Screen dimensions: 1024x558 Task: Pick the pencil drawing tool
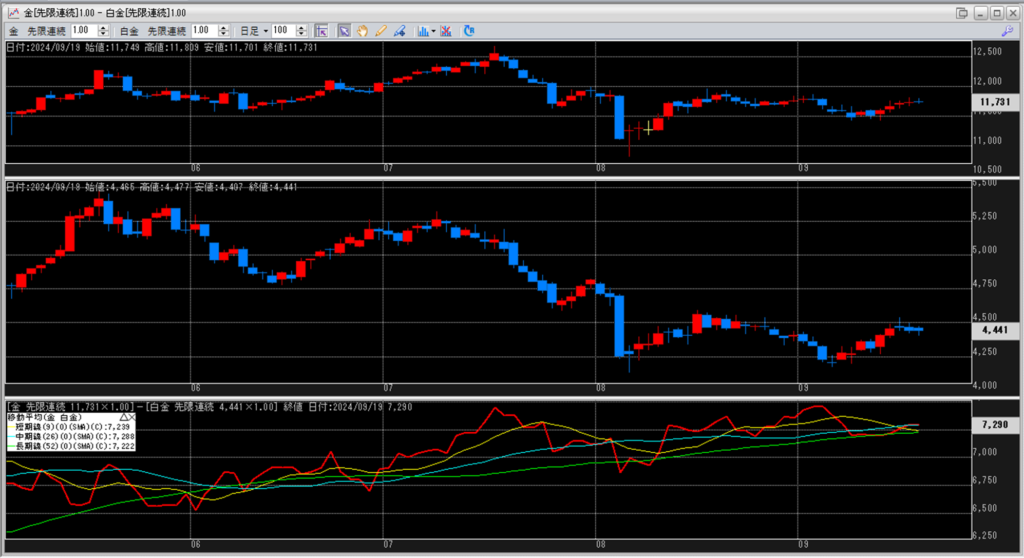click(380, 30)
